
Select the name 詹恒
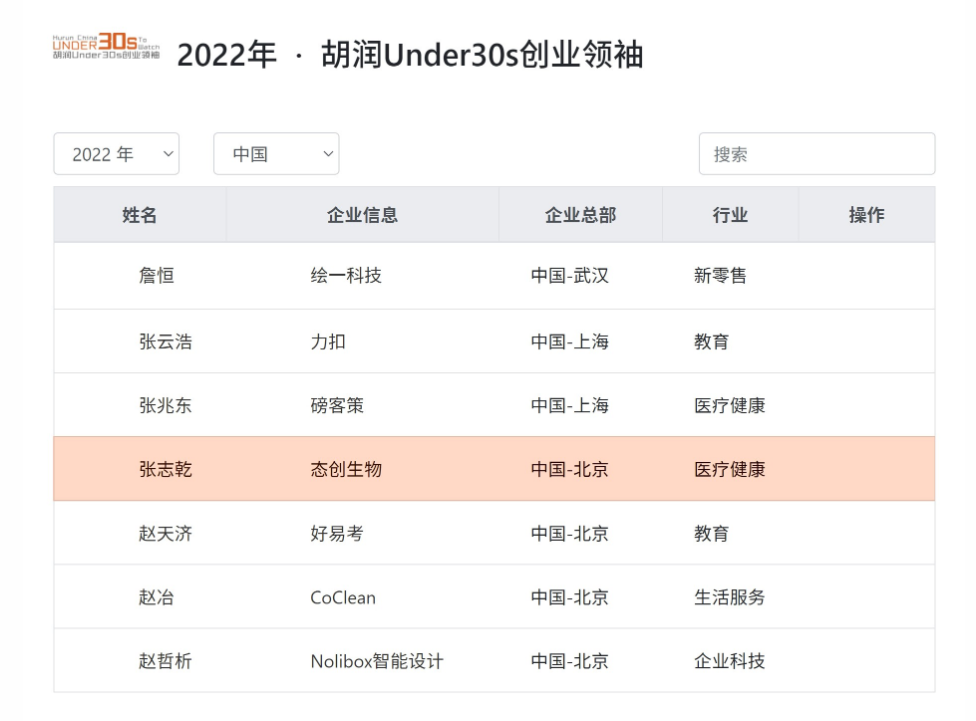(156, 275)
